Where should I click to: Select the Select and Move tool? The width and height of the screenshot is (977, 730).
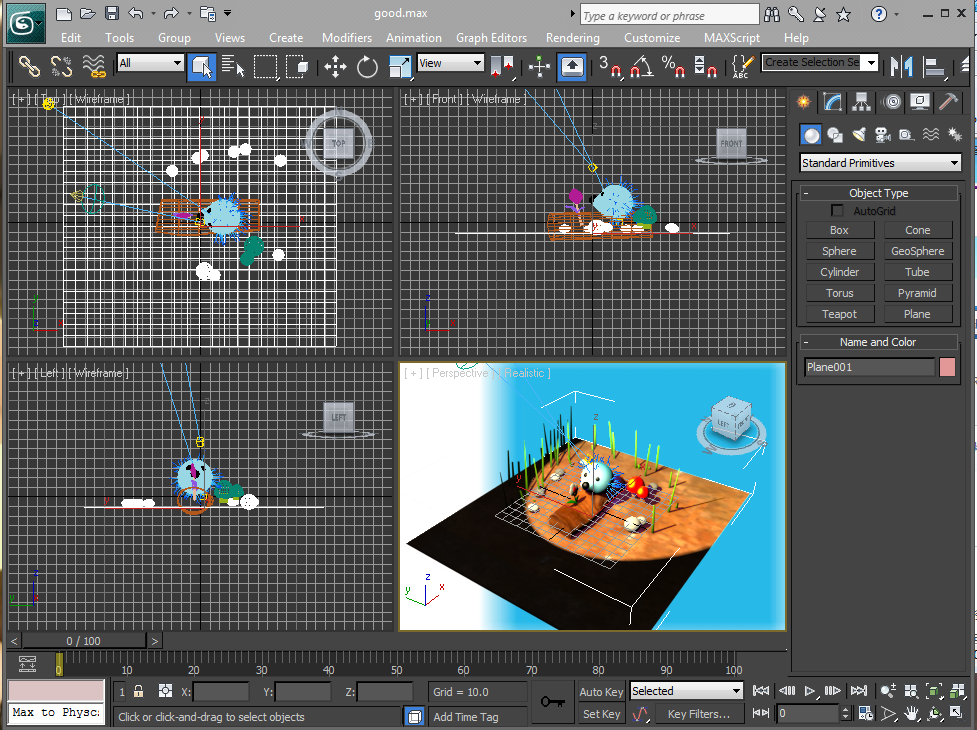pyautogui.click(x=335, y=66)
